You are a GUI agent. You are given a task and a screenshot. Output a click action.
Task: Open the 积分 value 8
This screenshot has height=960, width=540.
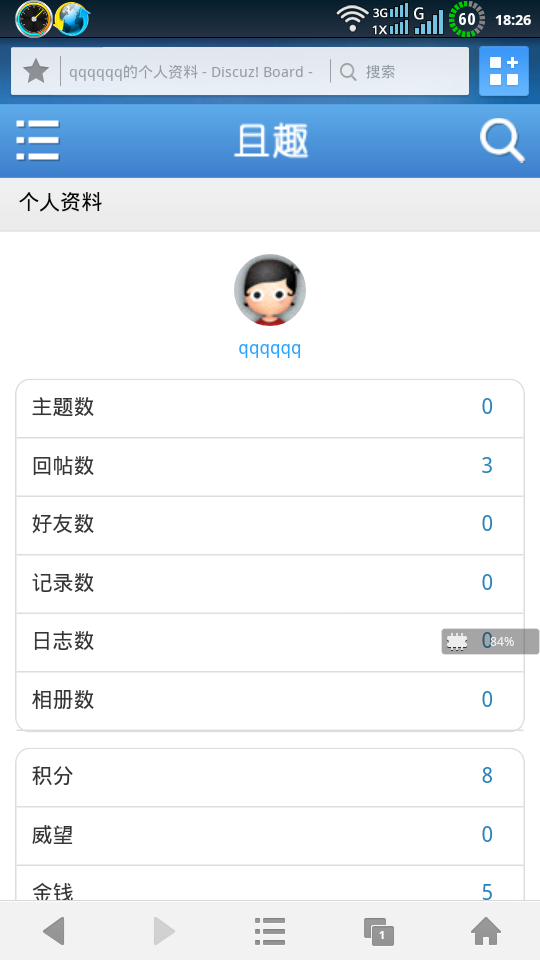pos(487,776)
